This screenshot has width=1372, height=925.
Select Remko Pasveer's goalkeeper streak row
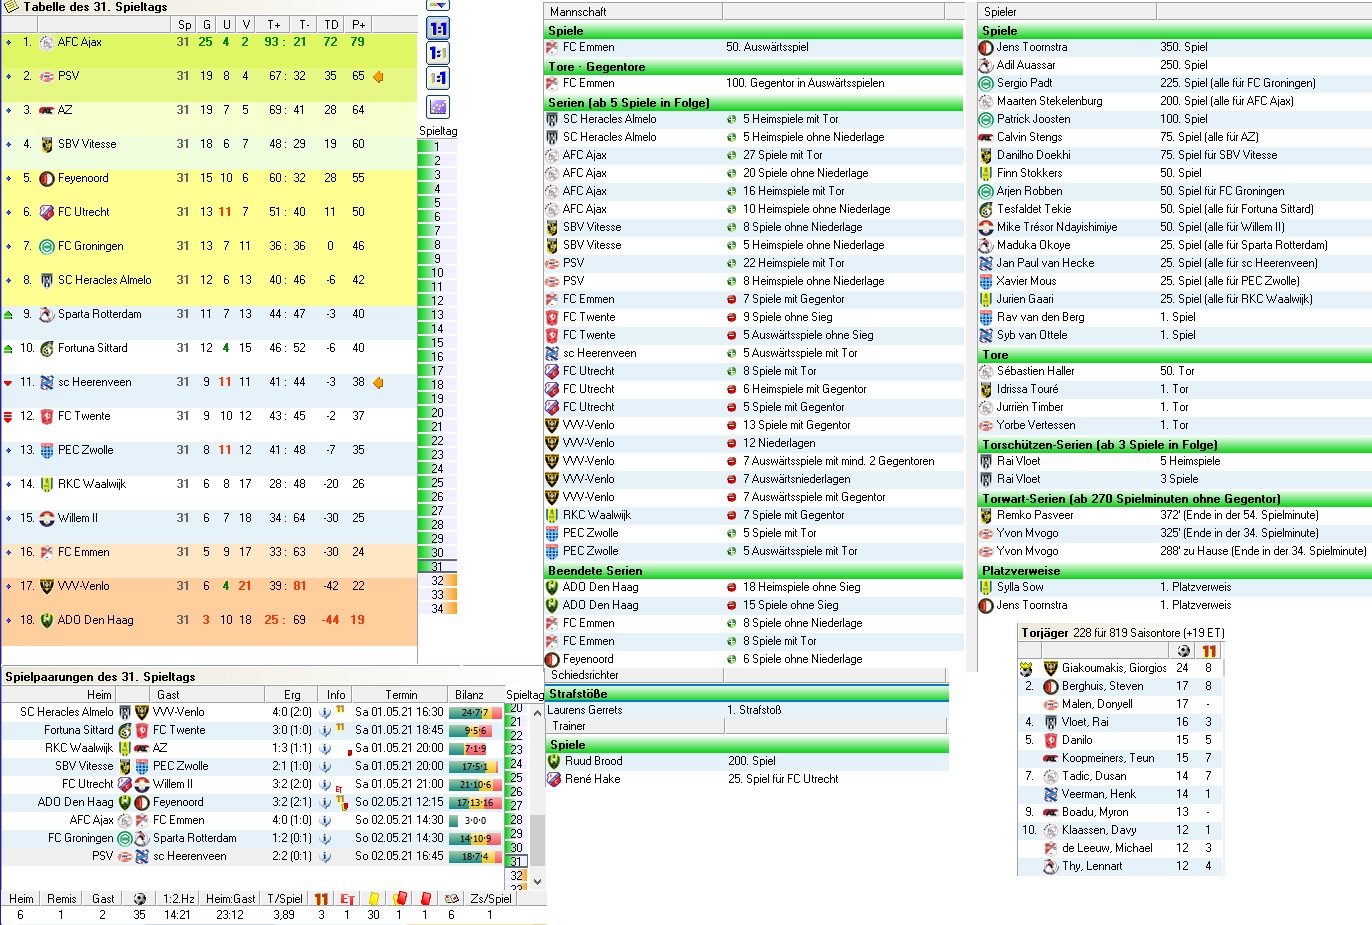point(1175,515)
